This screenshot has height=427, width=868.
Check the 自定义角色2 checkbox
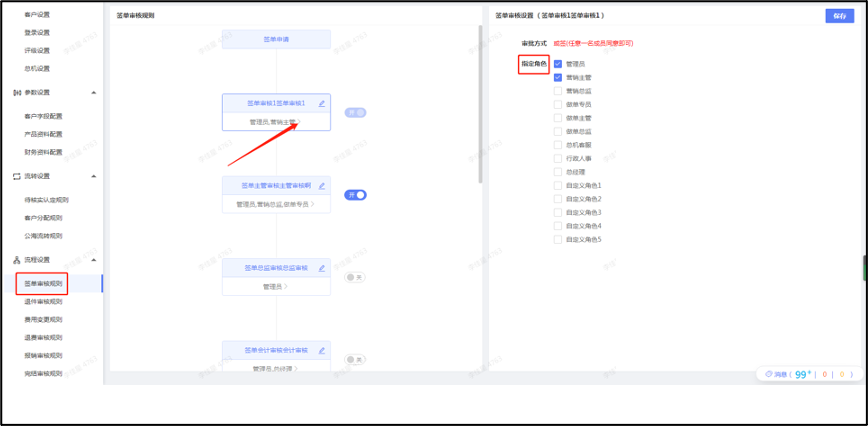558,199
